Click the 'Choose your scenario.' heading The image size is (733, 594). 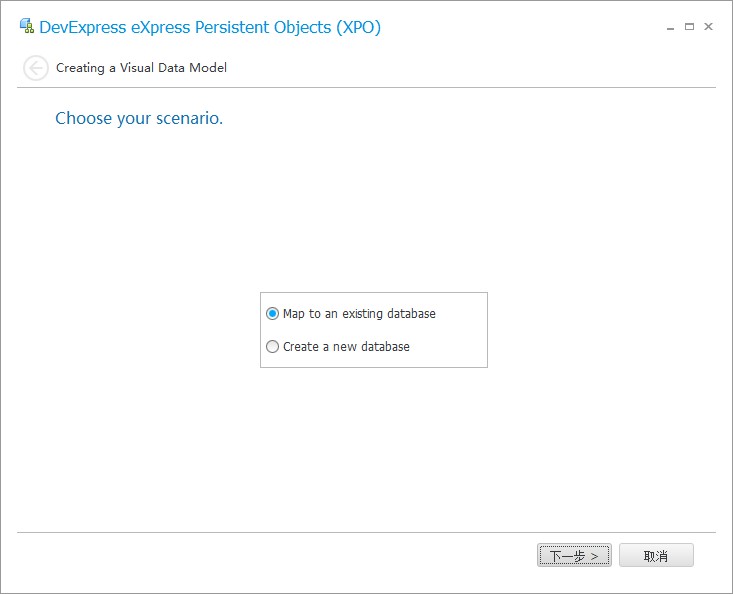139,118
